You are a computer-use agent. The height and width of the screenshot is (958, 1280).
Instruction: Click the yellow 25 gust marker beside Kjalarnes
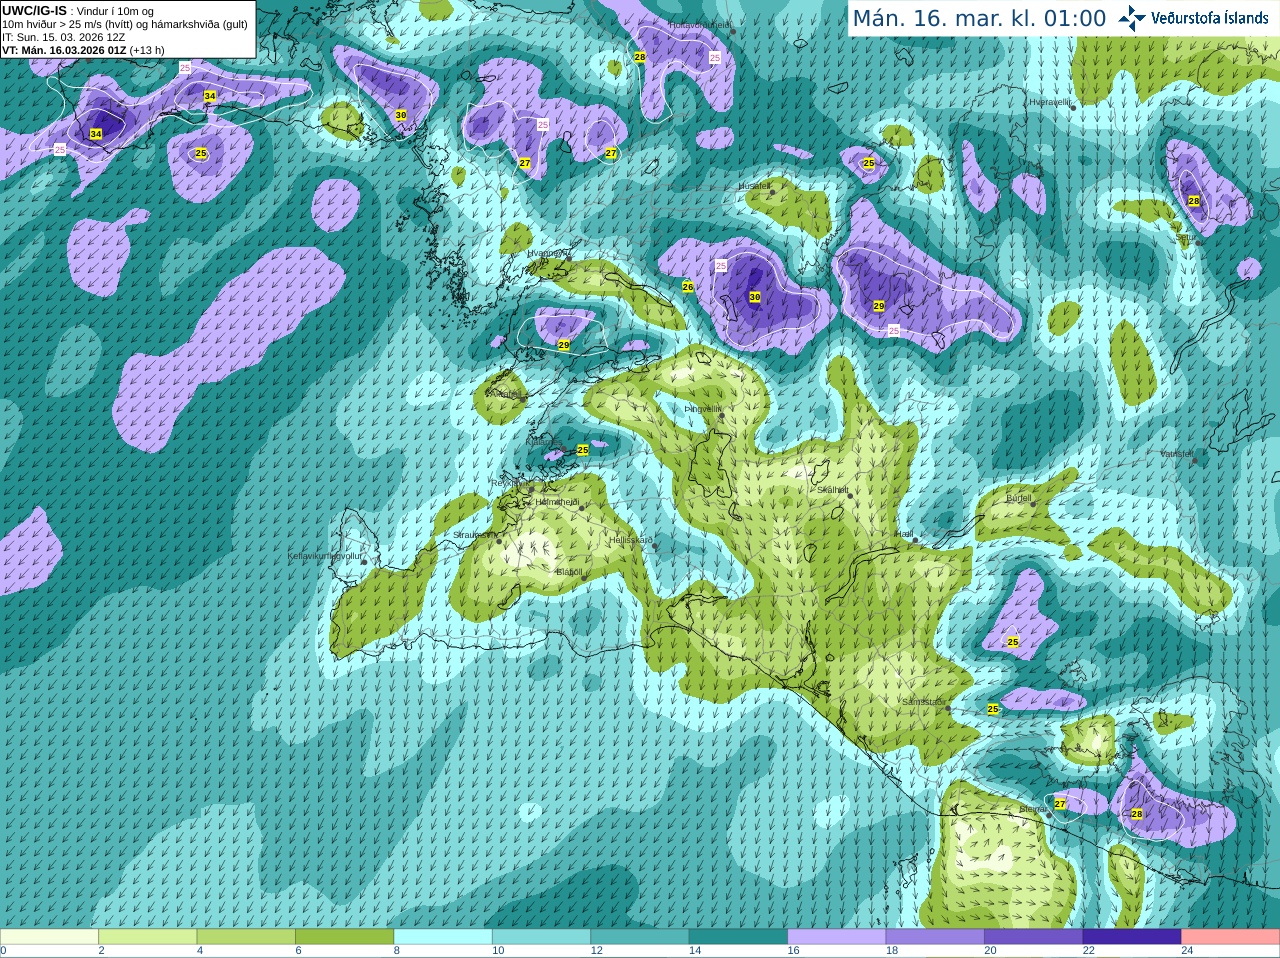click(x=583, y=450)
